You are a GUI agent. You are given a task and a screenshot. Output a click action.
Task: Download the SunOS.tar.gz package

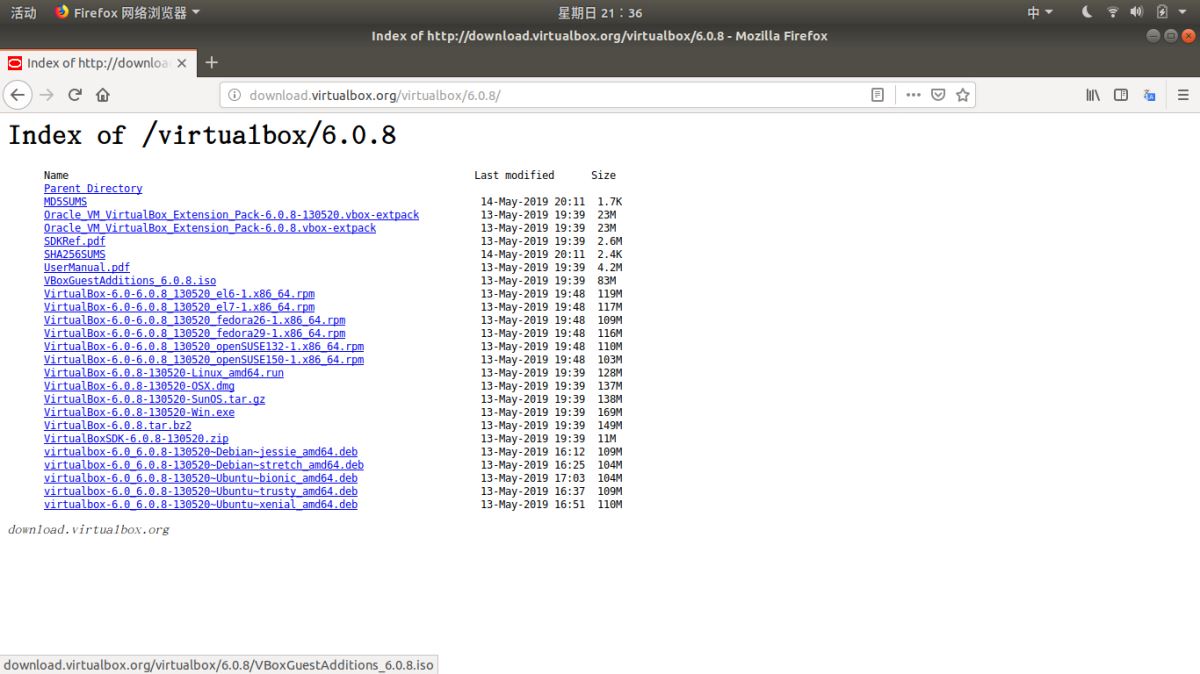click(x=154, y=399)
